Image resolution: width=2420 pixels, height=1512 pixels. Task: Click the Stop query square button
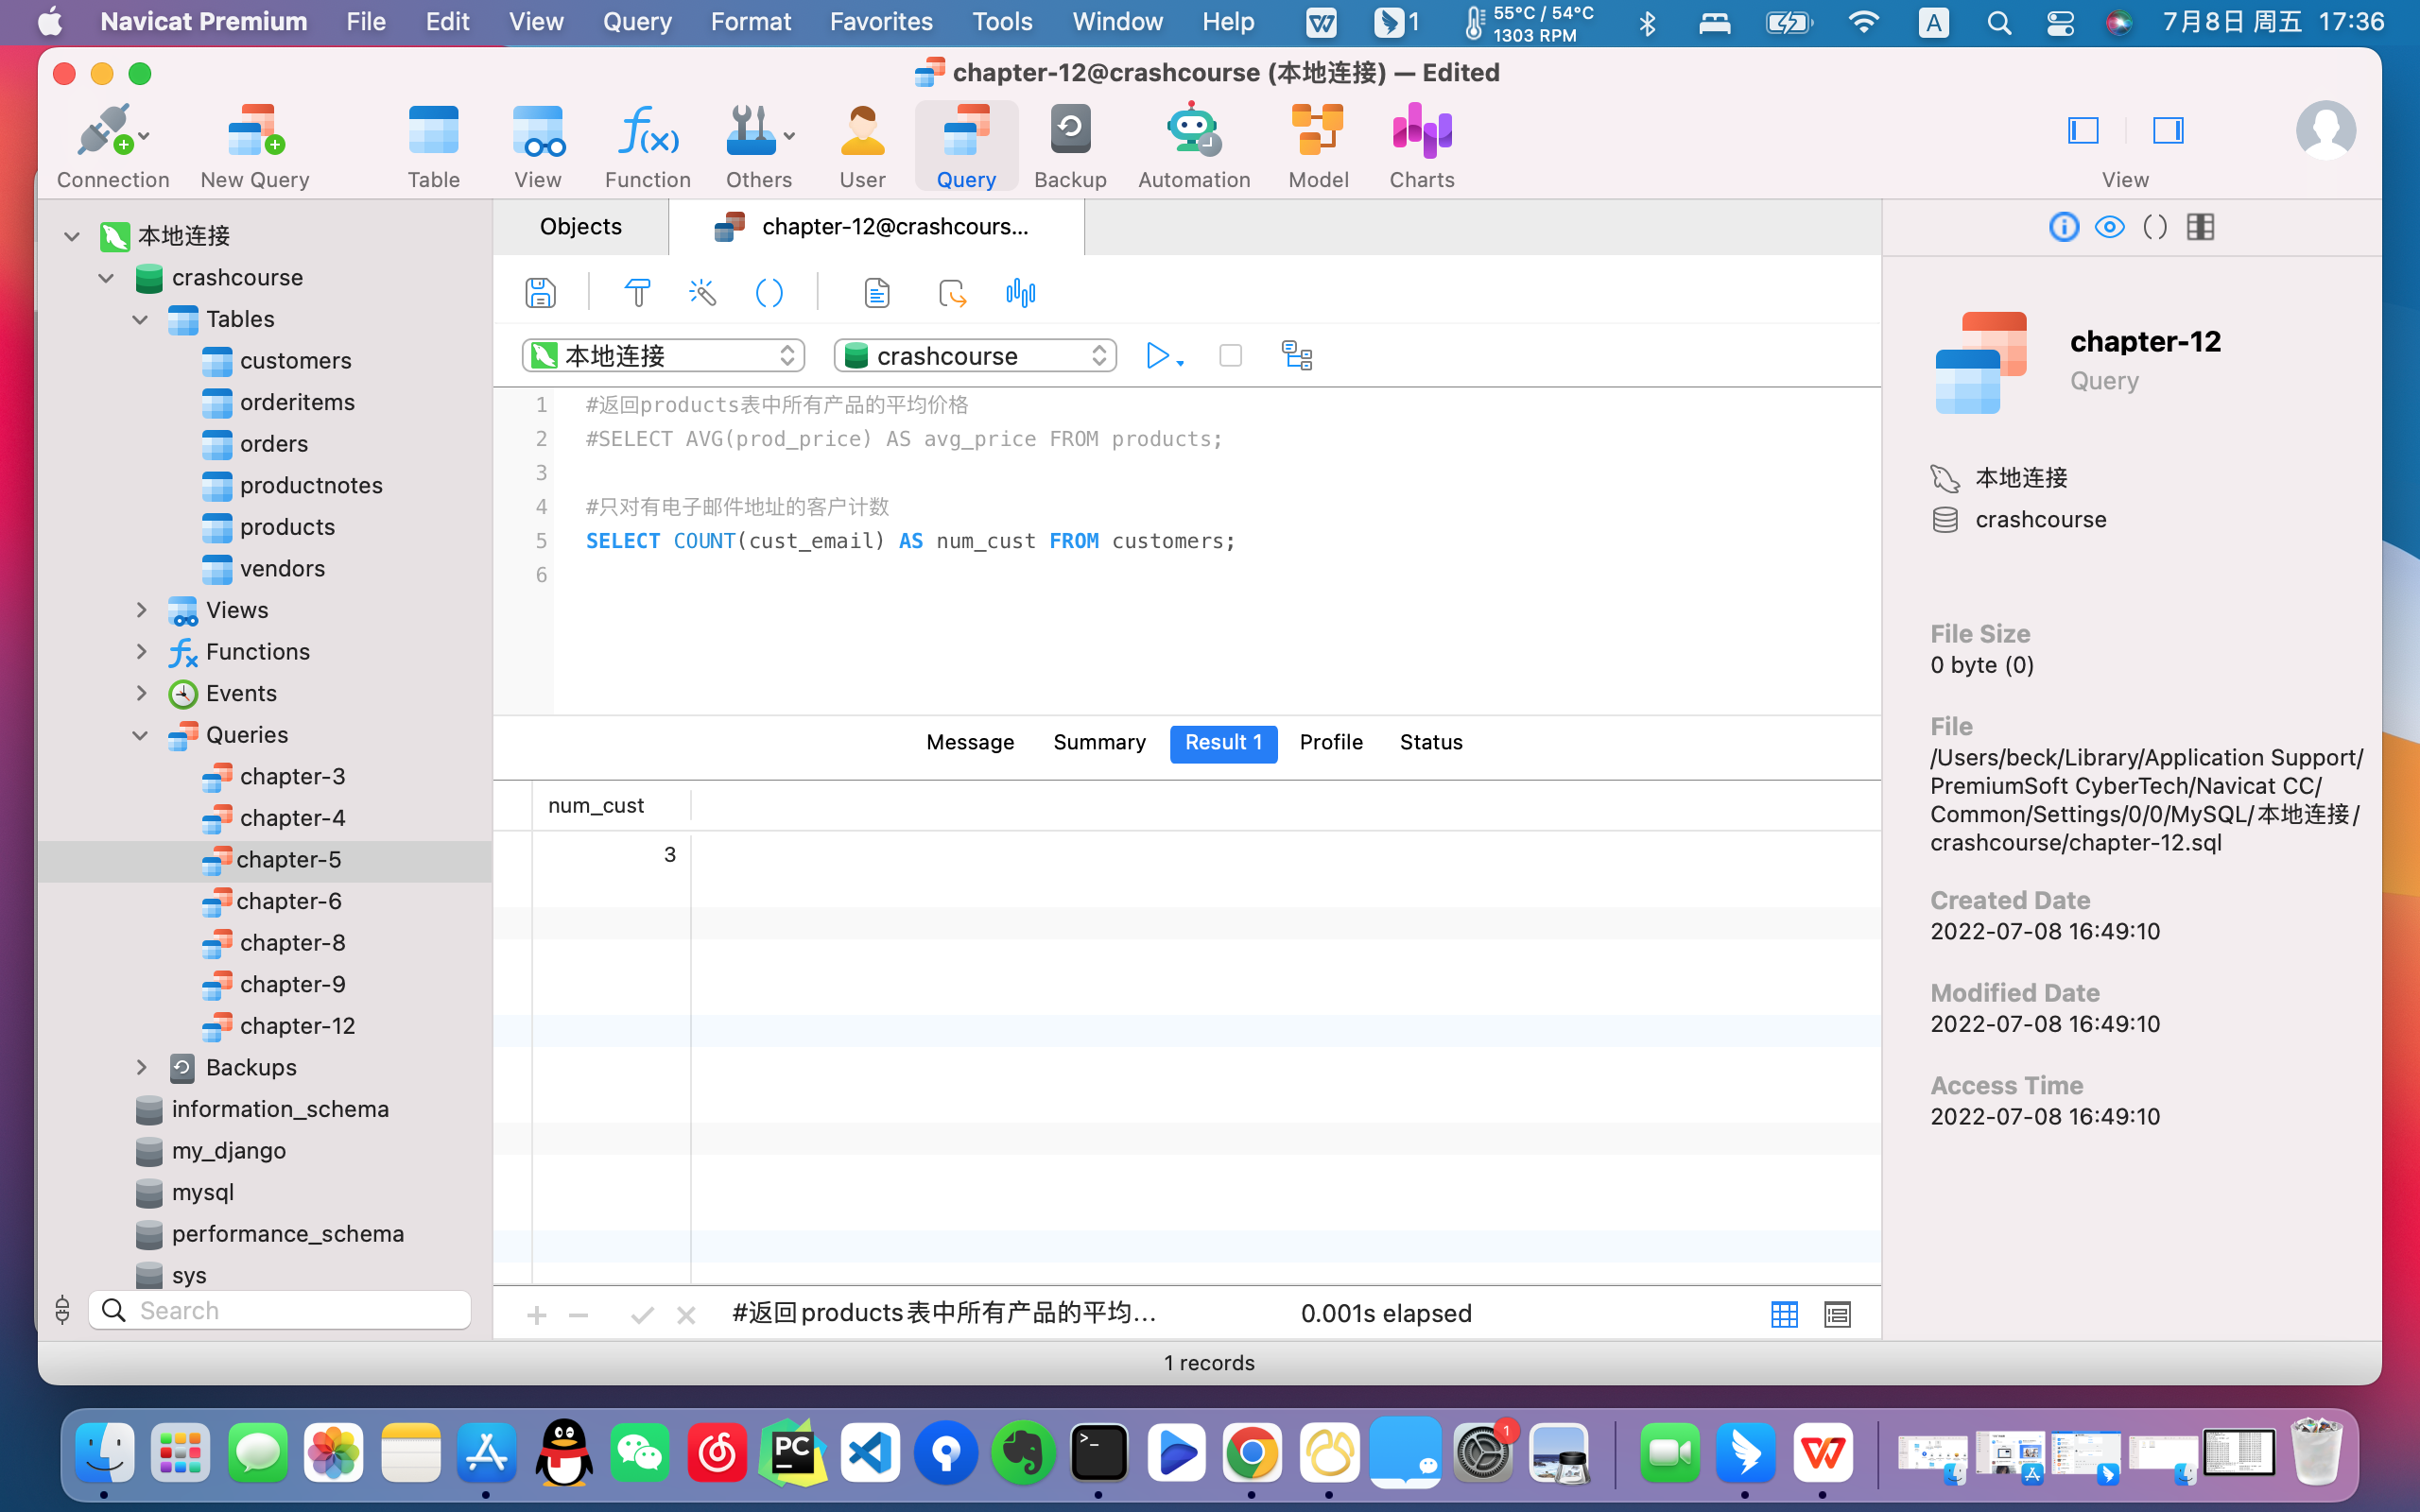[1231, 356]
